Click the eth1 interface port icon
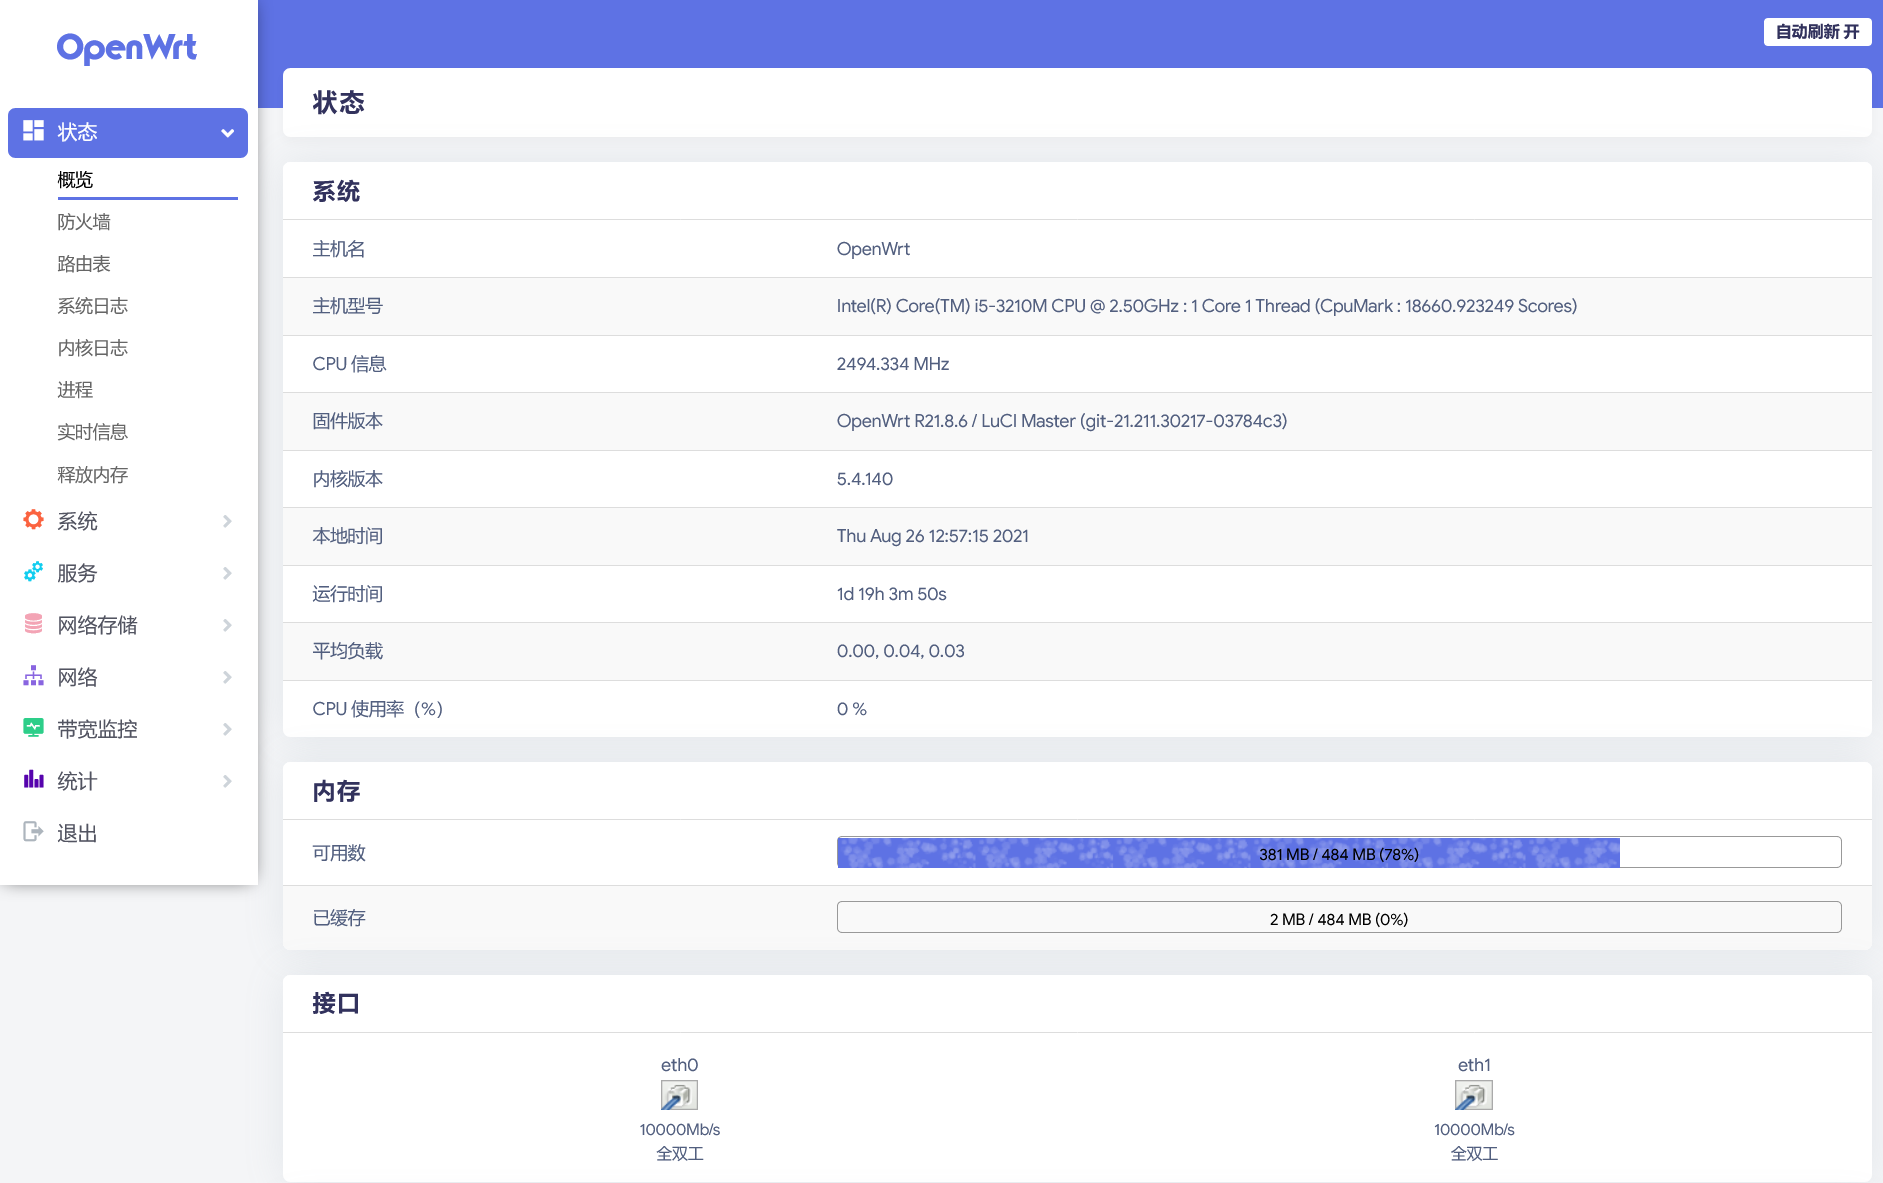Viewport: 1883px width, 1183px height. point(1474,1096)
